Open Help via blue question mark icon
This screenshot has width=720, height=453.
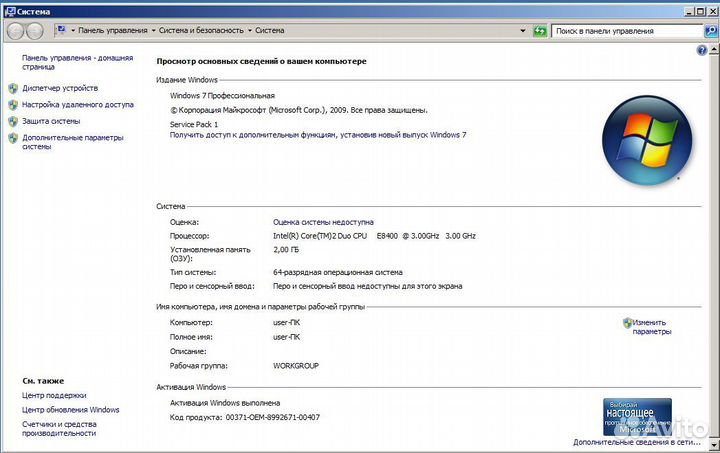tap(702, 50)
